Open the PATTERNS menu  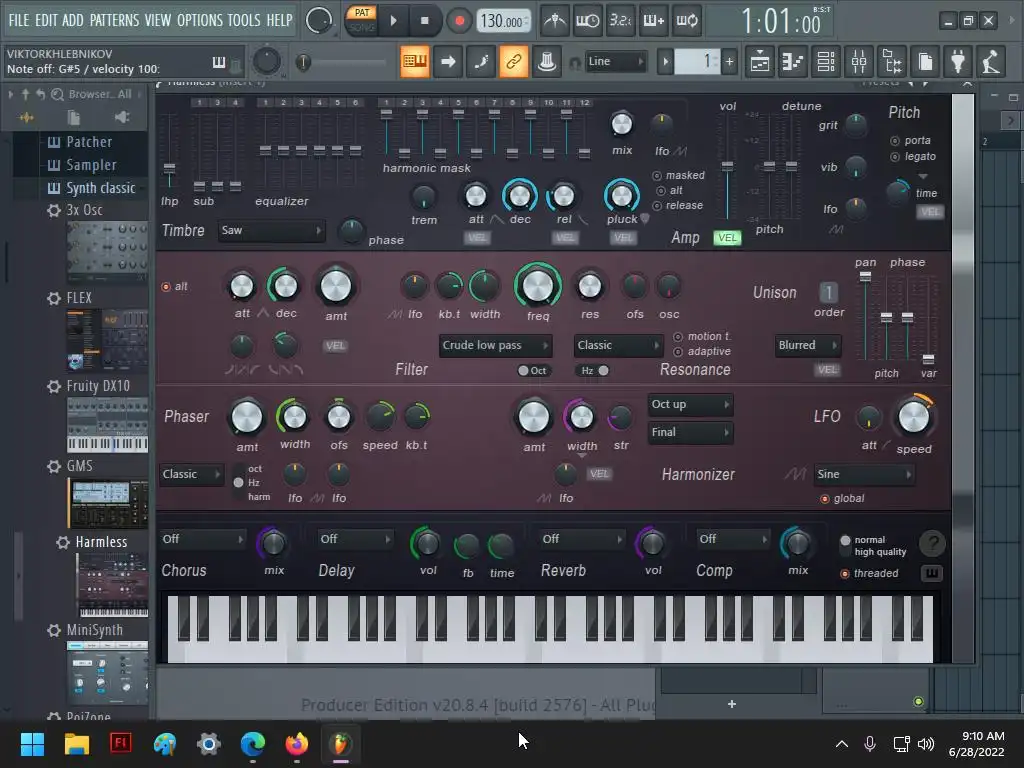[114, 20]
